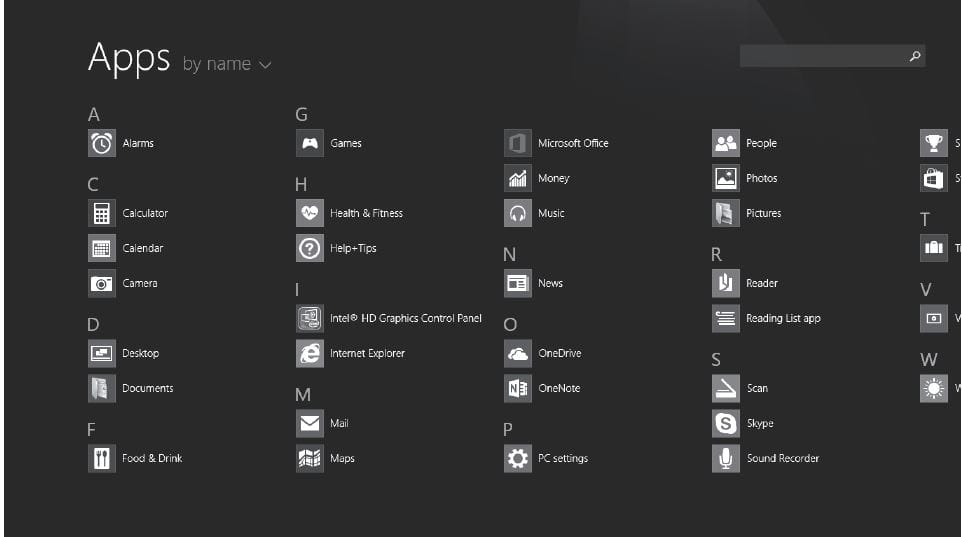Screen dimensions: 962x537
Task: Open the Store shopping bag icon
Action: click(x=934, y=179)
